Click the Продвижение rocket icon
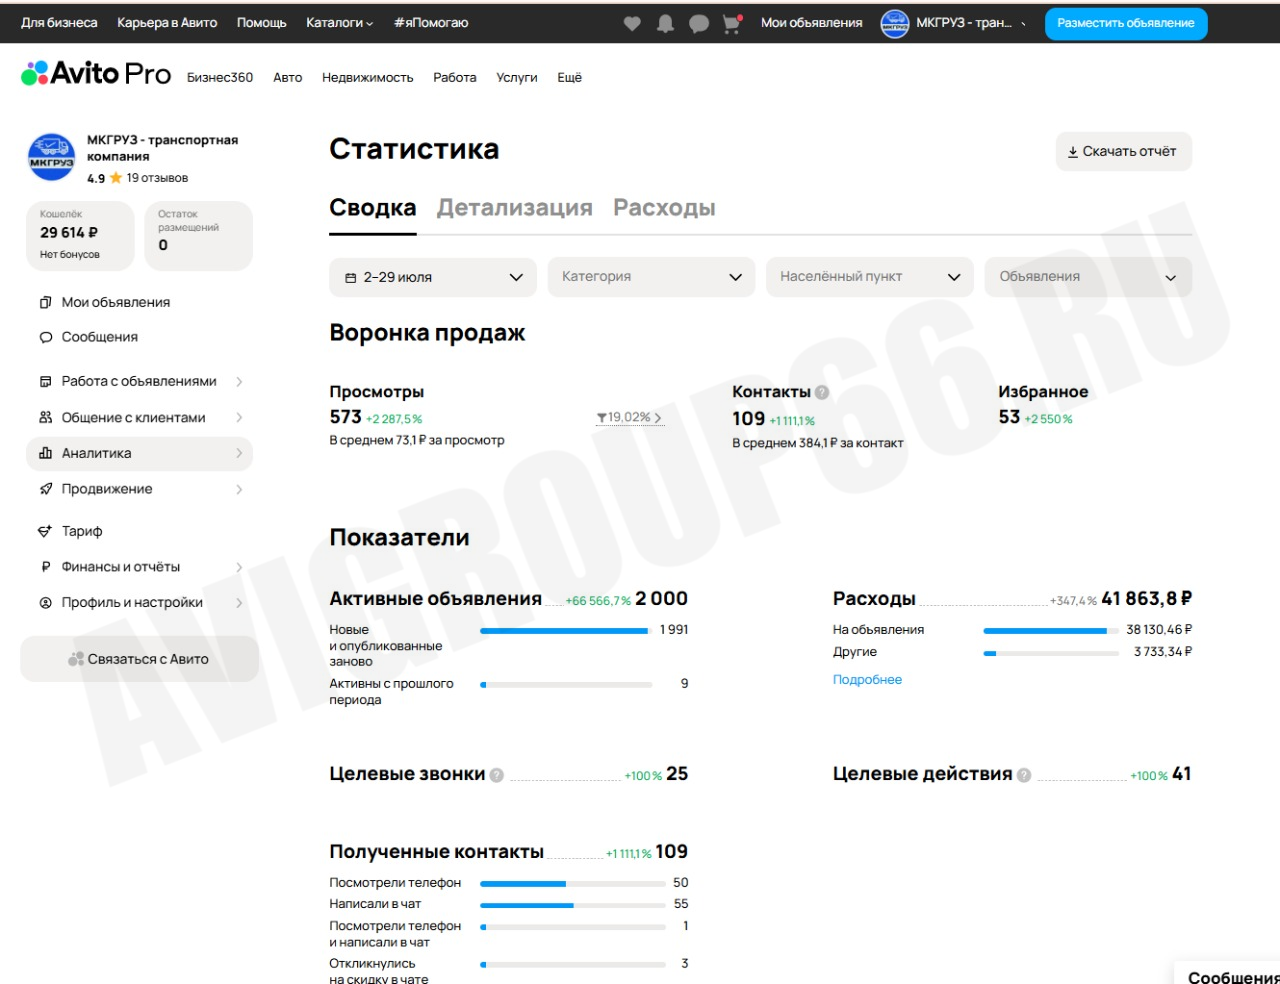Viewport: 1280px width, 984px height. (45, 489)
